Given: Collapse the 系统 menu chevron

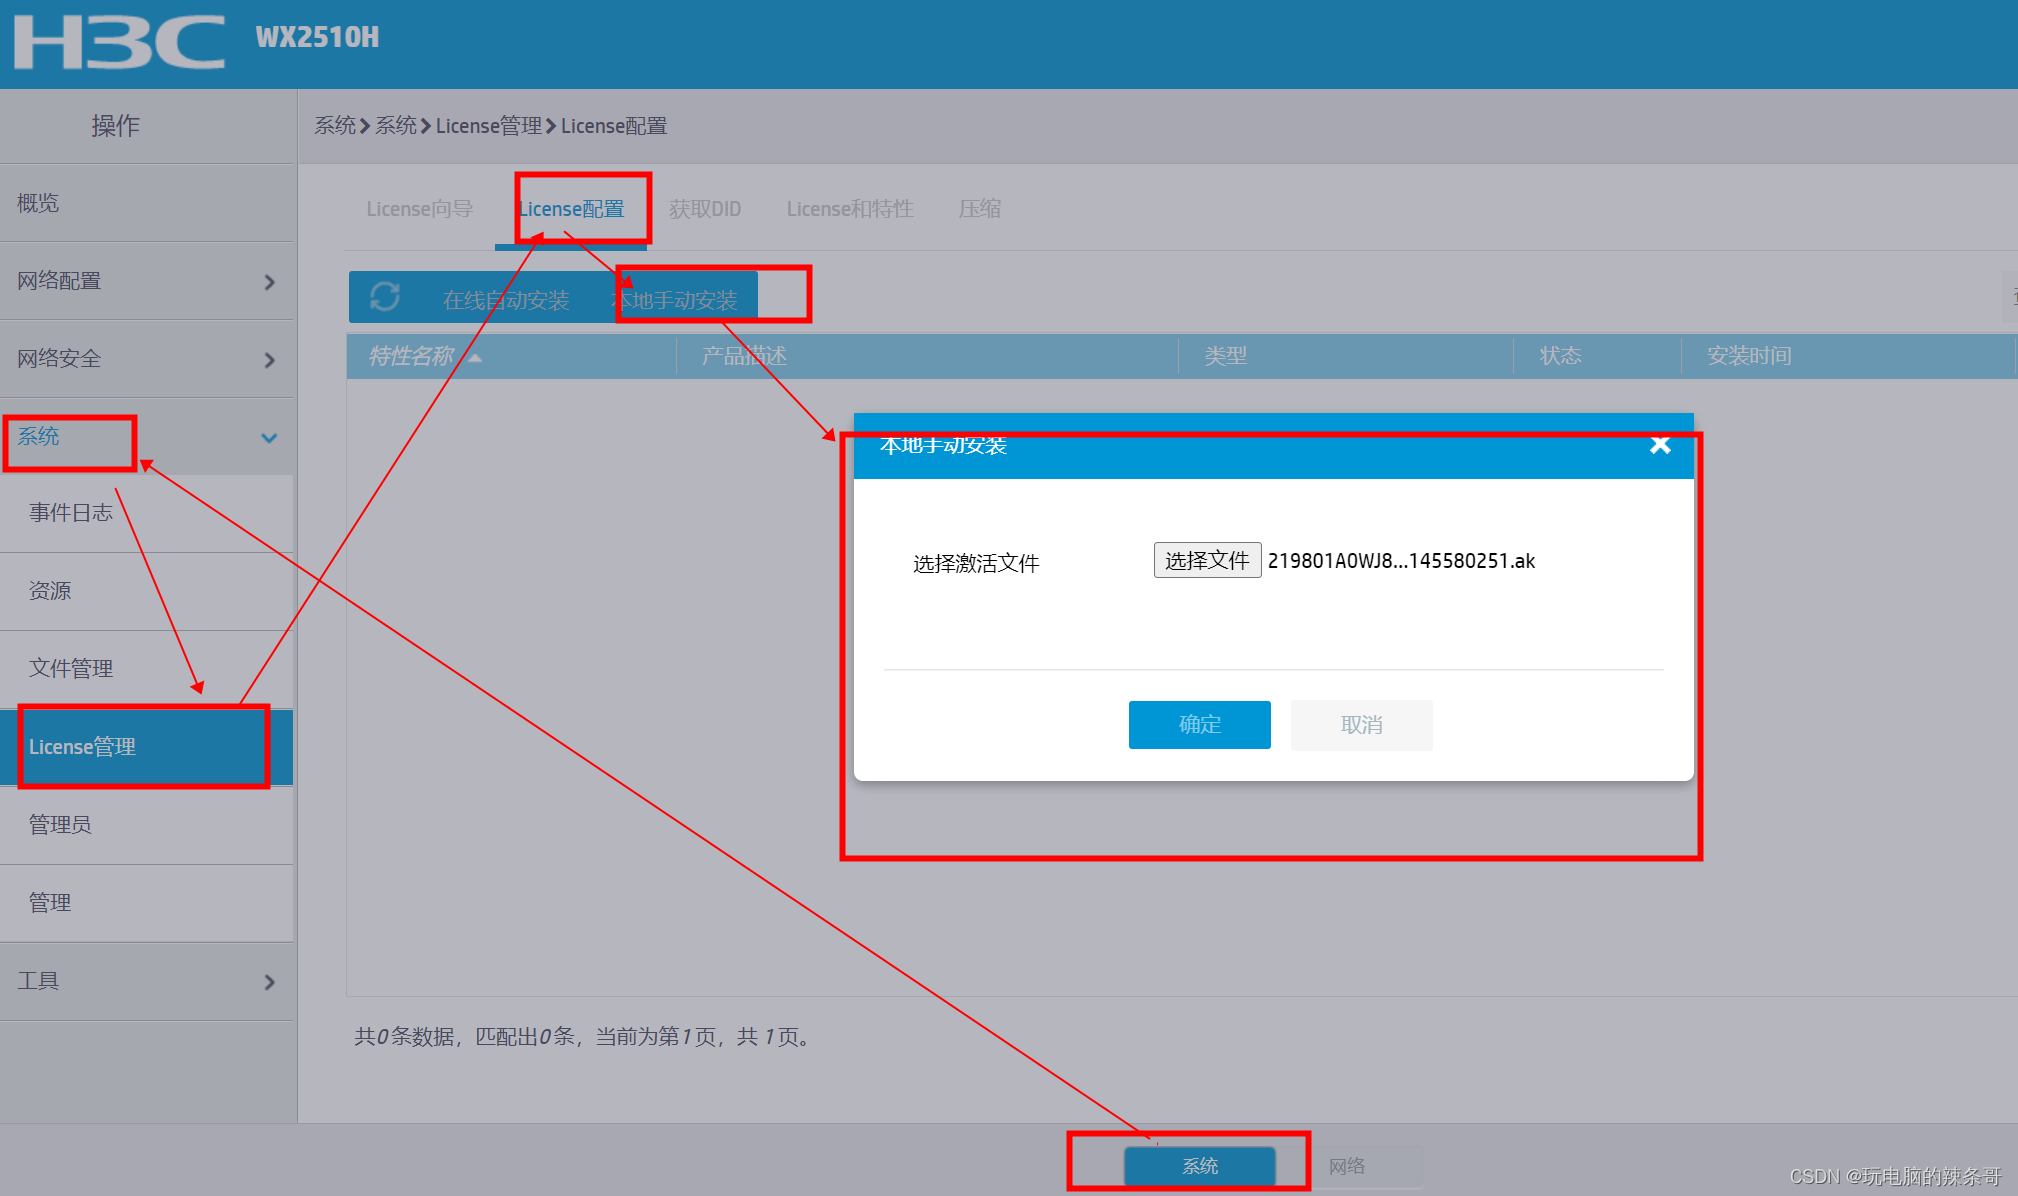Looking at the screenshot, I should (x=269, y=438).
